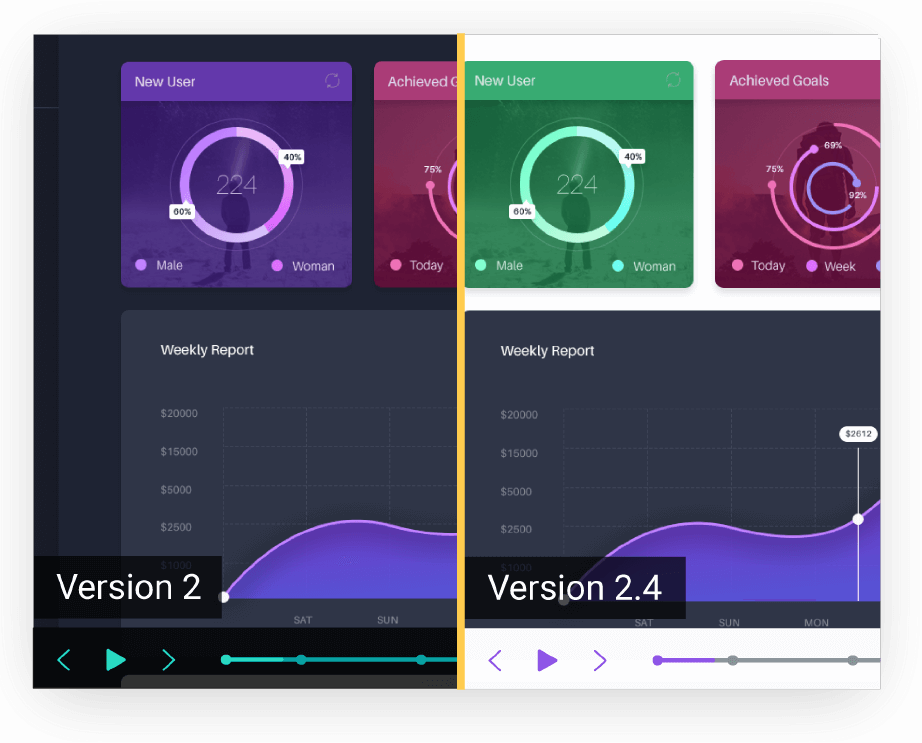The height and width of the screenshot is (743, 922).
Task: Click $5000 axis label in Version 2 chart
Action: click(x=176, y=490)
